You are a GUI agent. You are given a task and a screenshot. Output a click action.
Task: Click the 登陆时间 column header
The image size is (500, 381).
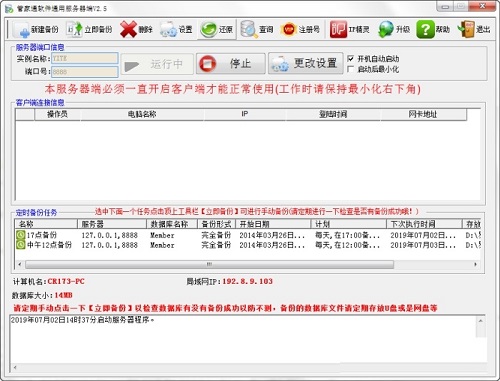[x=333, y=114]
